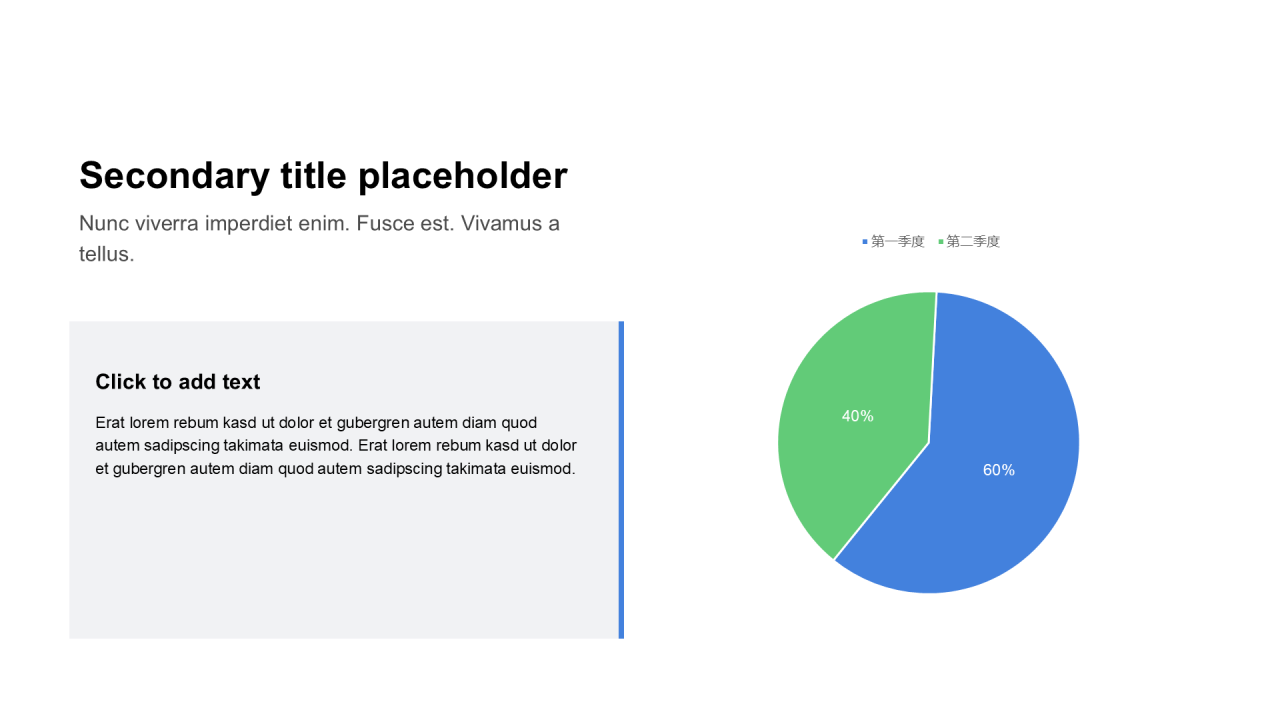Click the body line starting "Erat lorem rebum"
This screenshot has width=1280, height=720.
coord(316,423)
